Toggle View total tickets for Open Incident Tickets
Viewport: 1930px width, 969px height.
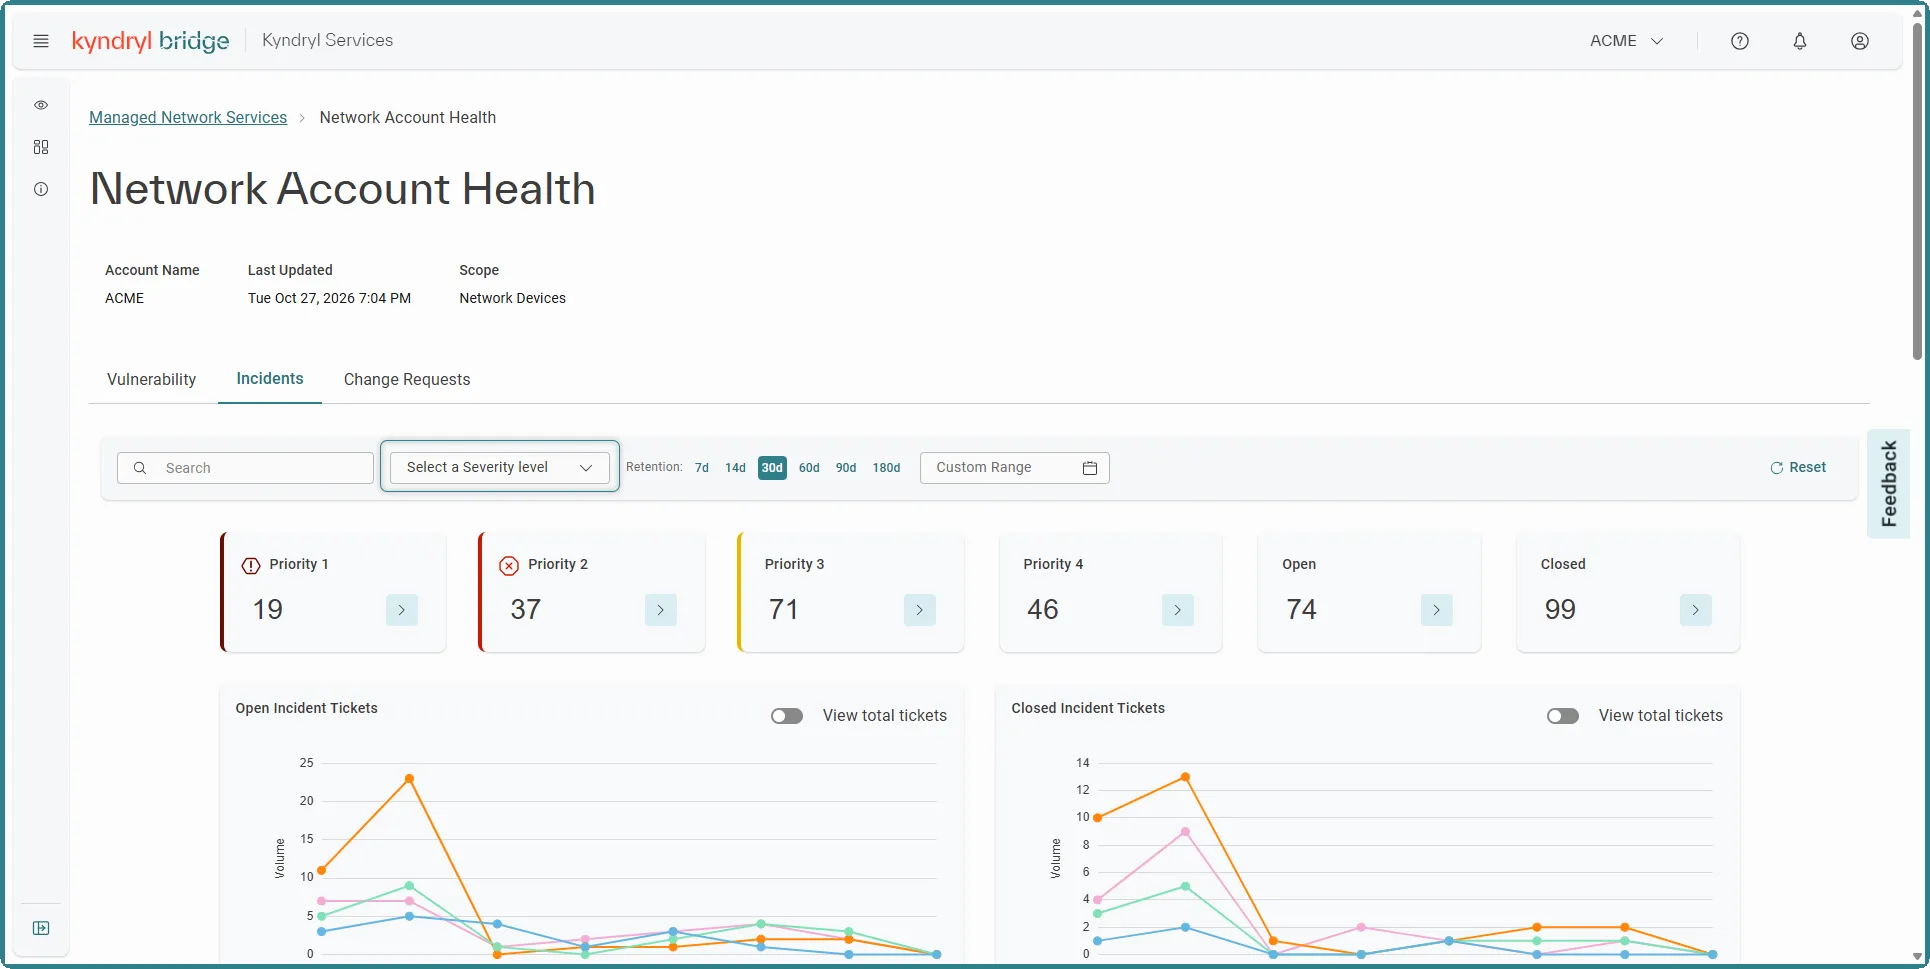(x=787, y=716)
